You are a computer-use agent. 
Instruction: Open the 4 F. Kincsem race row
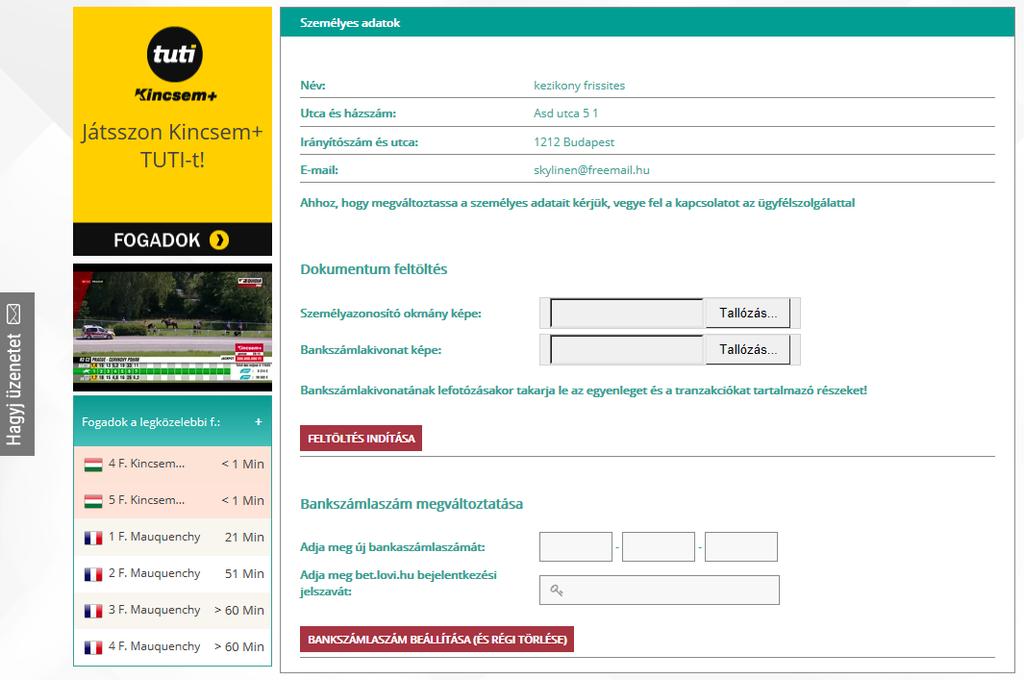(x=172, y=464)
